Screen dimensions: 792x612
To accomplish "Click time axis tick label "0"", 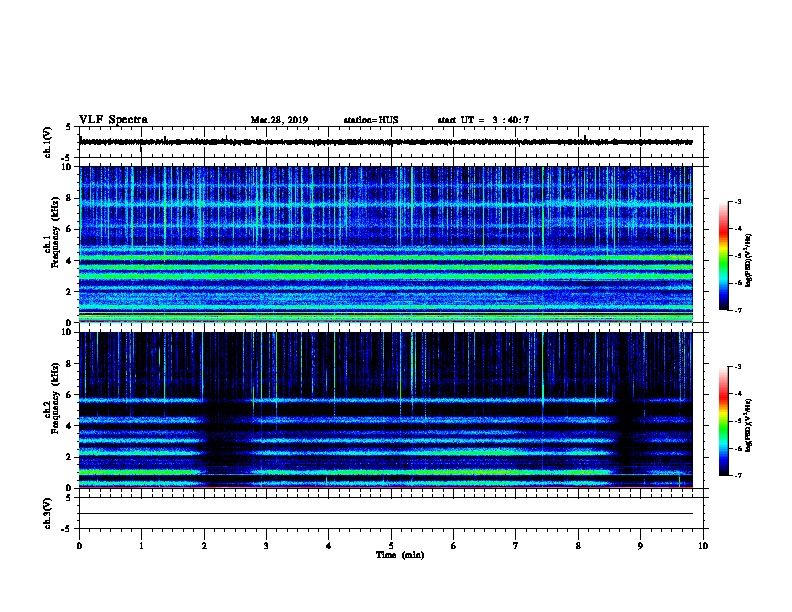I will pos(79,545).
